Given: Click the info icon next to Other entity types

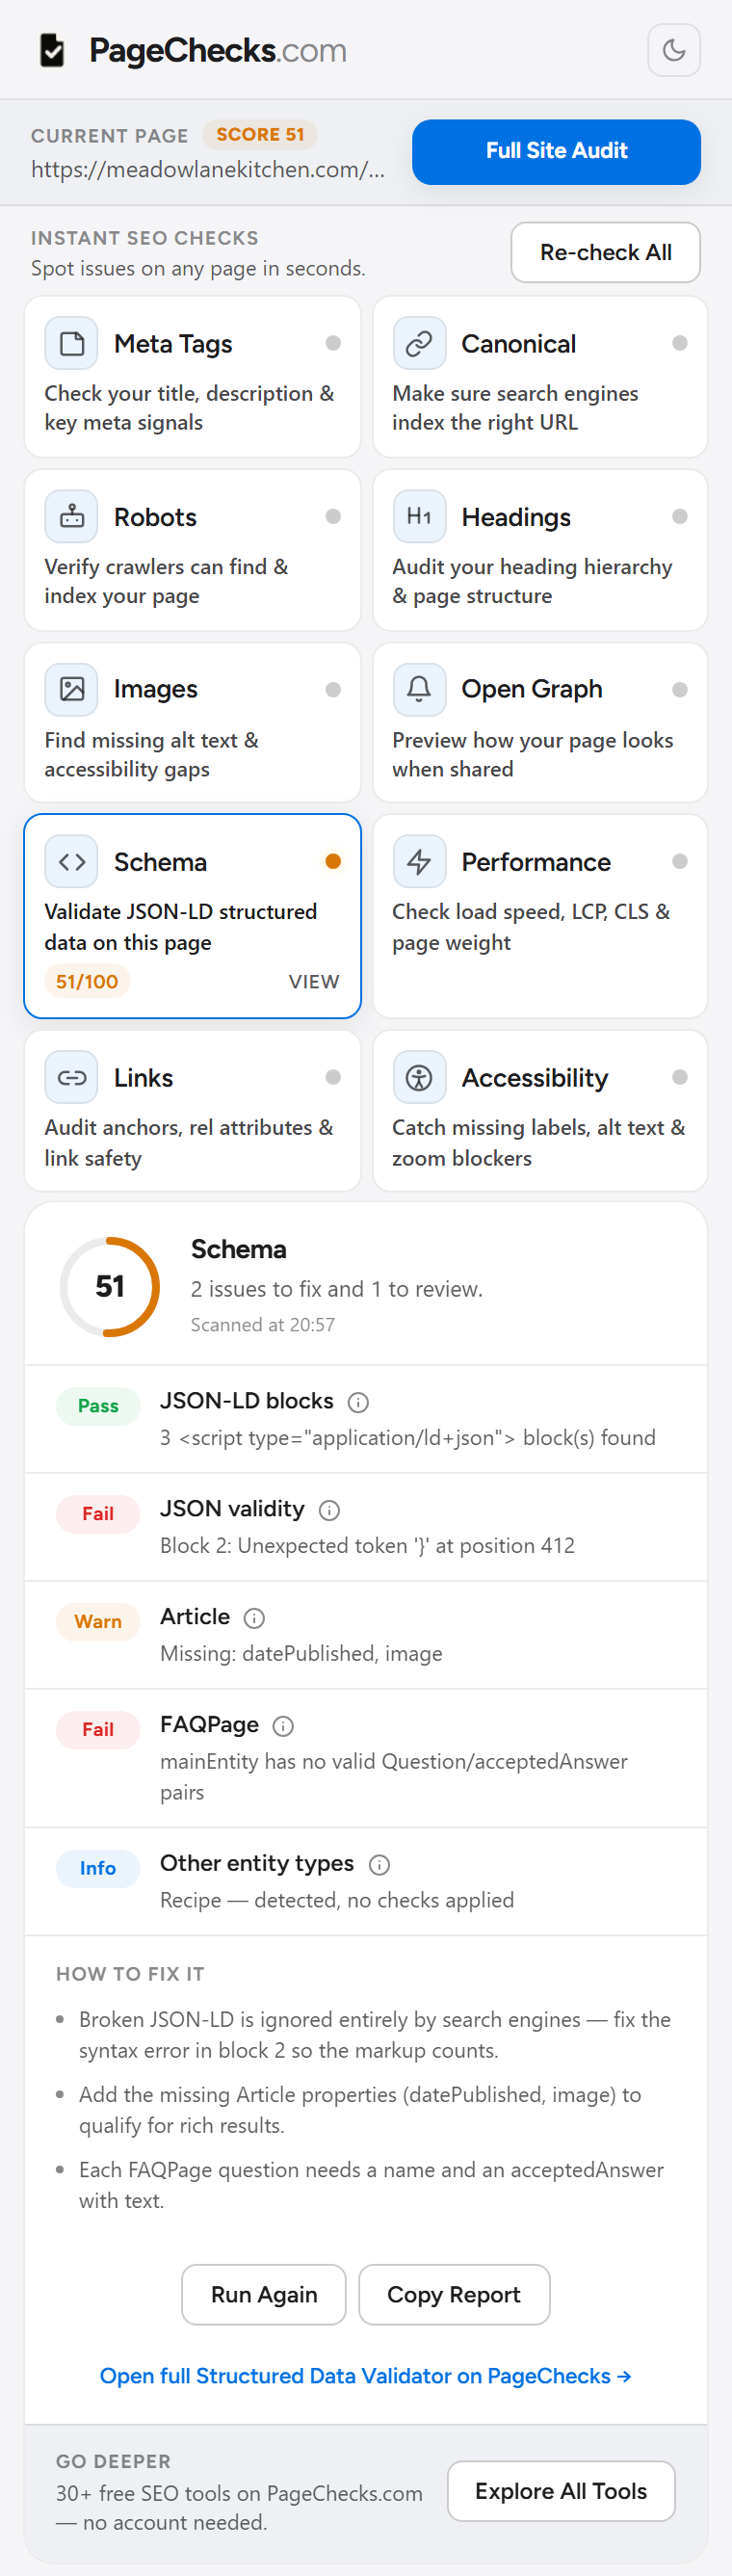Looking at the screenshot, I should point(379,1865).
